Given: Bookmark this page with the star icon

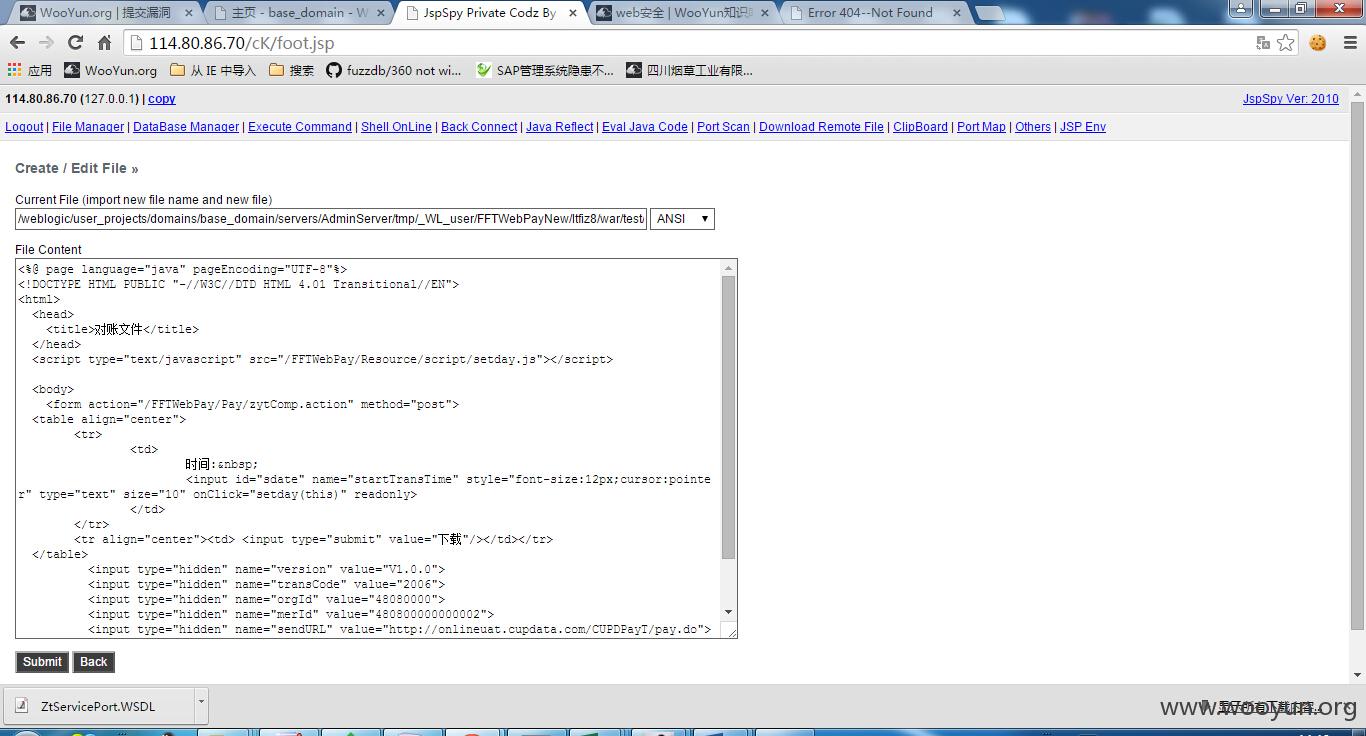Looking at the screenshot, I should 1286,43.
